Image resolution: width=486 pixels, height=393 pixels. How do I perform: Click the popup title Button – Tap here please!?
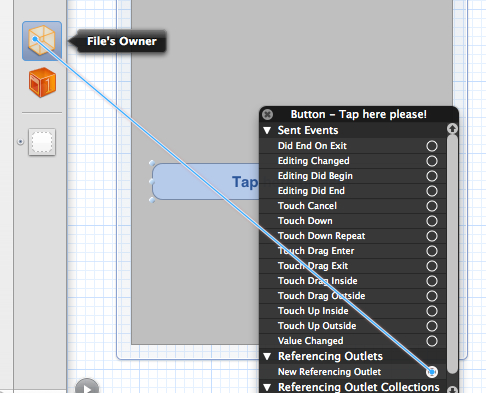(x=359, y=114)
